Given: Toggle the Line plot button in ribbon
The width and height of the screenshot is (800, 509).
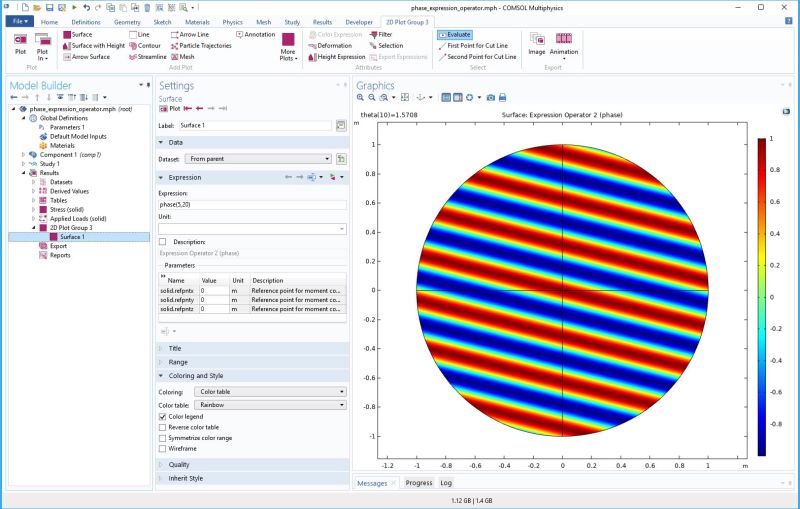Looking at the screenshot, I should pos(139,35).
